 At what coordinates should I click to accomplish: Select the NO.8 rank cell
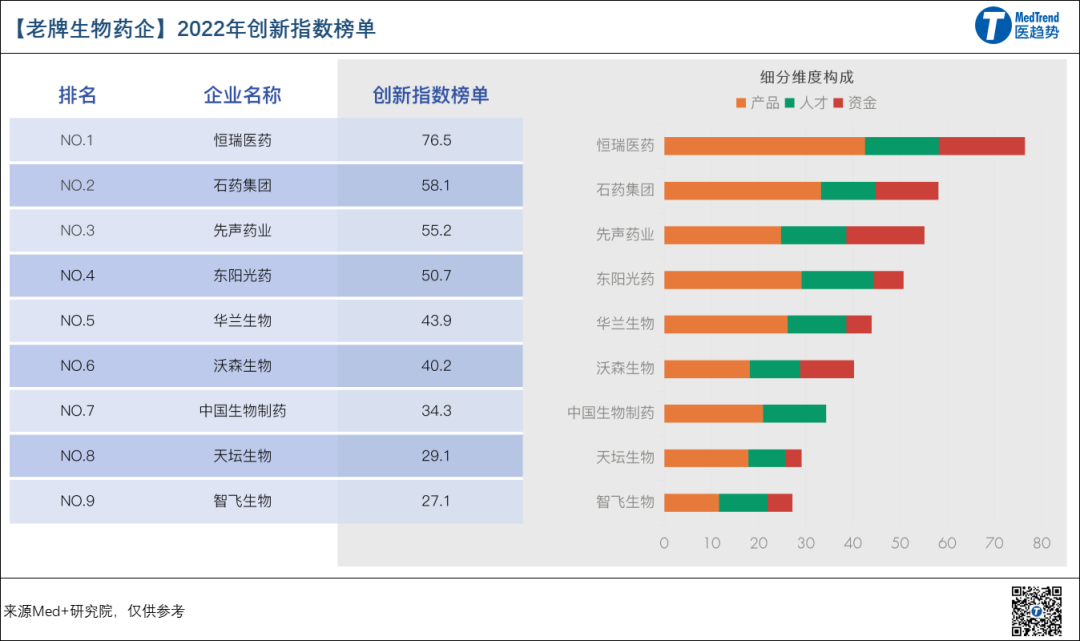[77, 456]
